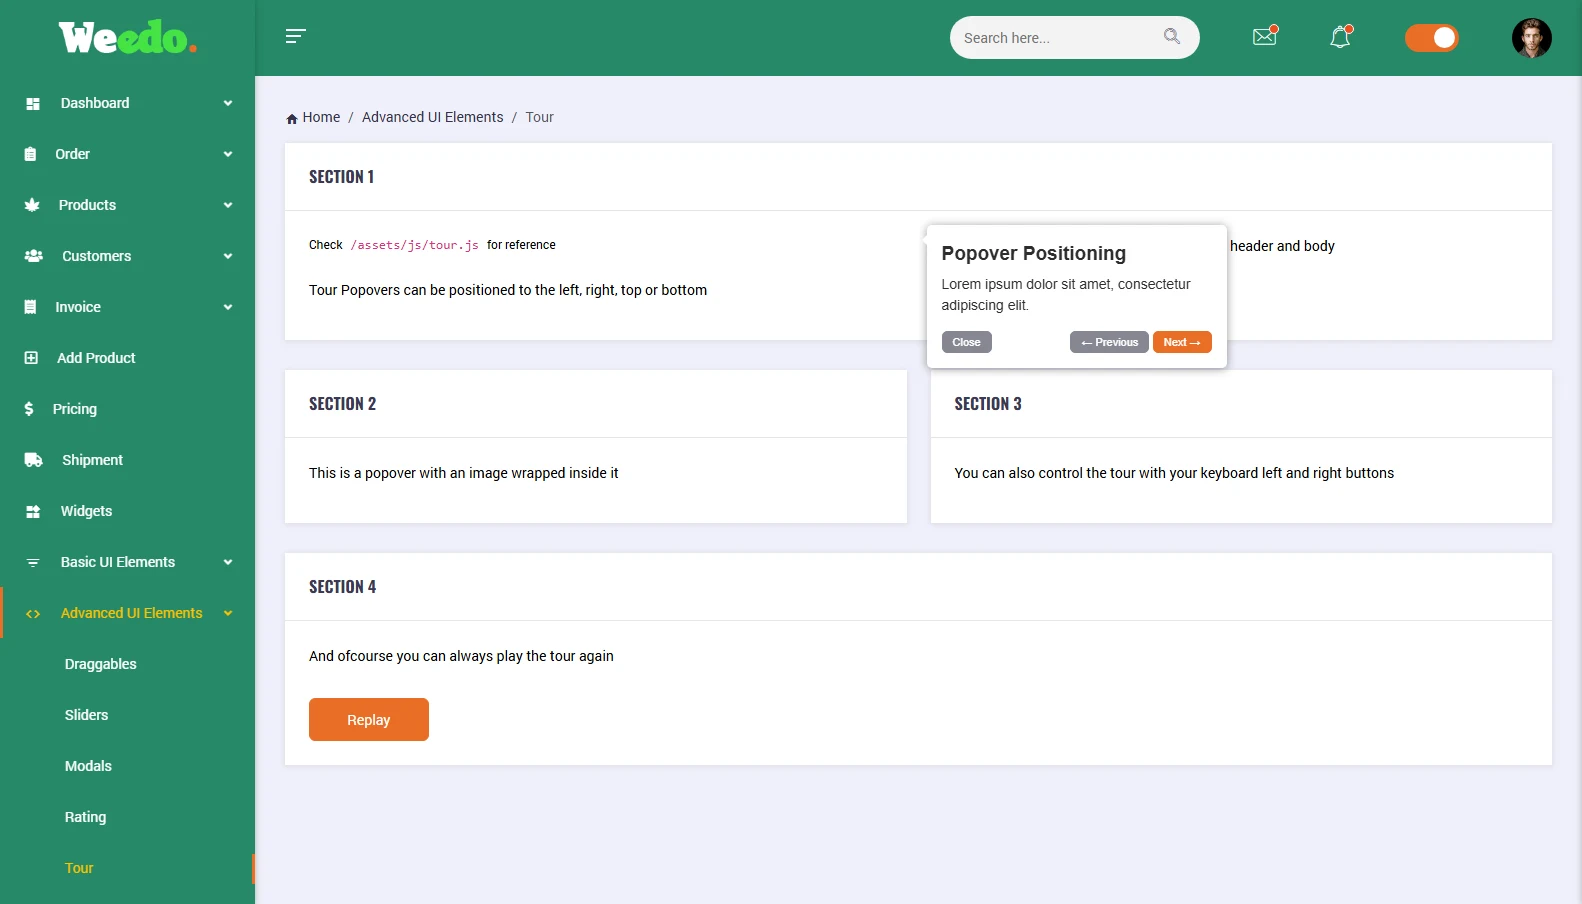Collapse the Advanced UI Elements chevron
The width and height of the screenshot is (1582, 904).
point(228,613)
